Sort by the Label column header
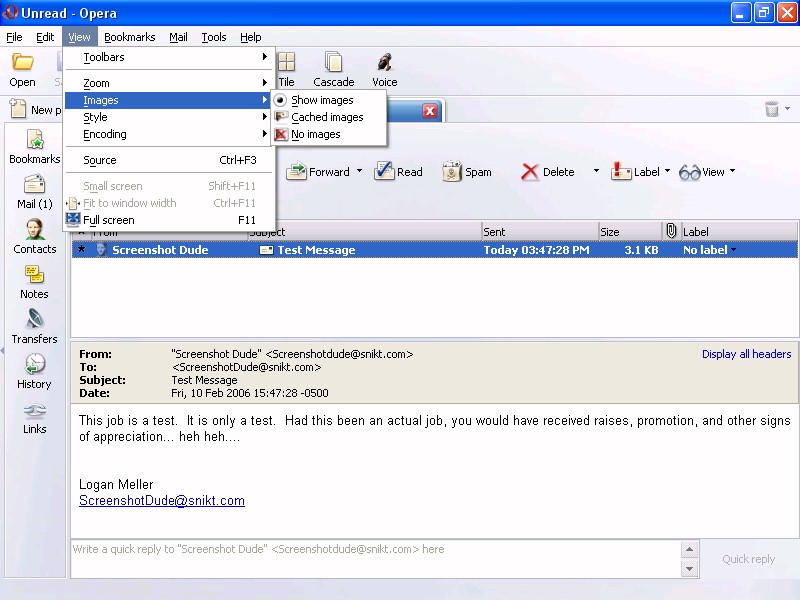This screenshot has height=600, width=800. pos(739,232)
